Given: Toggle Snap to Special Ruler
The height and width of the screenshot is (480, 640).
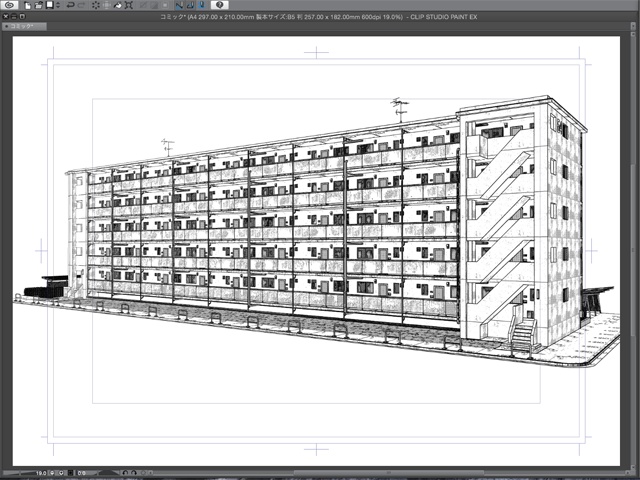Looking at the screenshot, I should [190, 5].
